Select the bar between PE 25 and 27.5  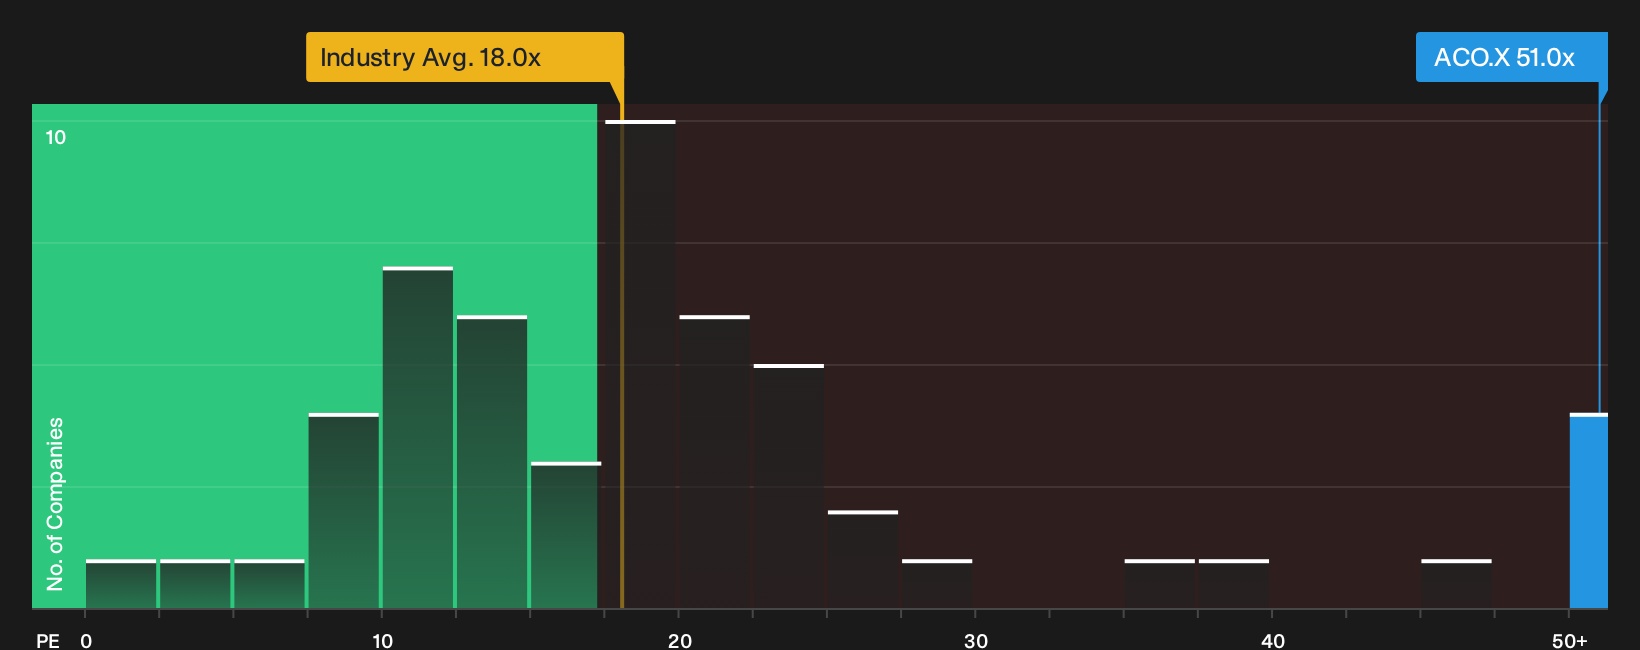tap(863, 560)
